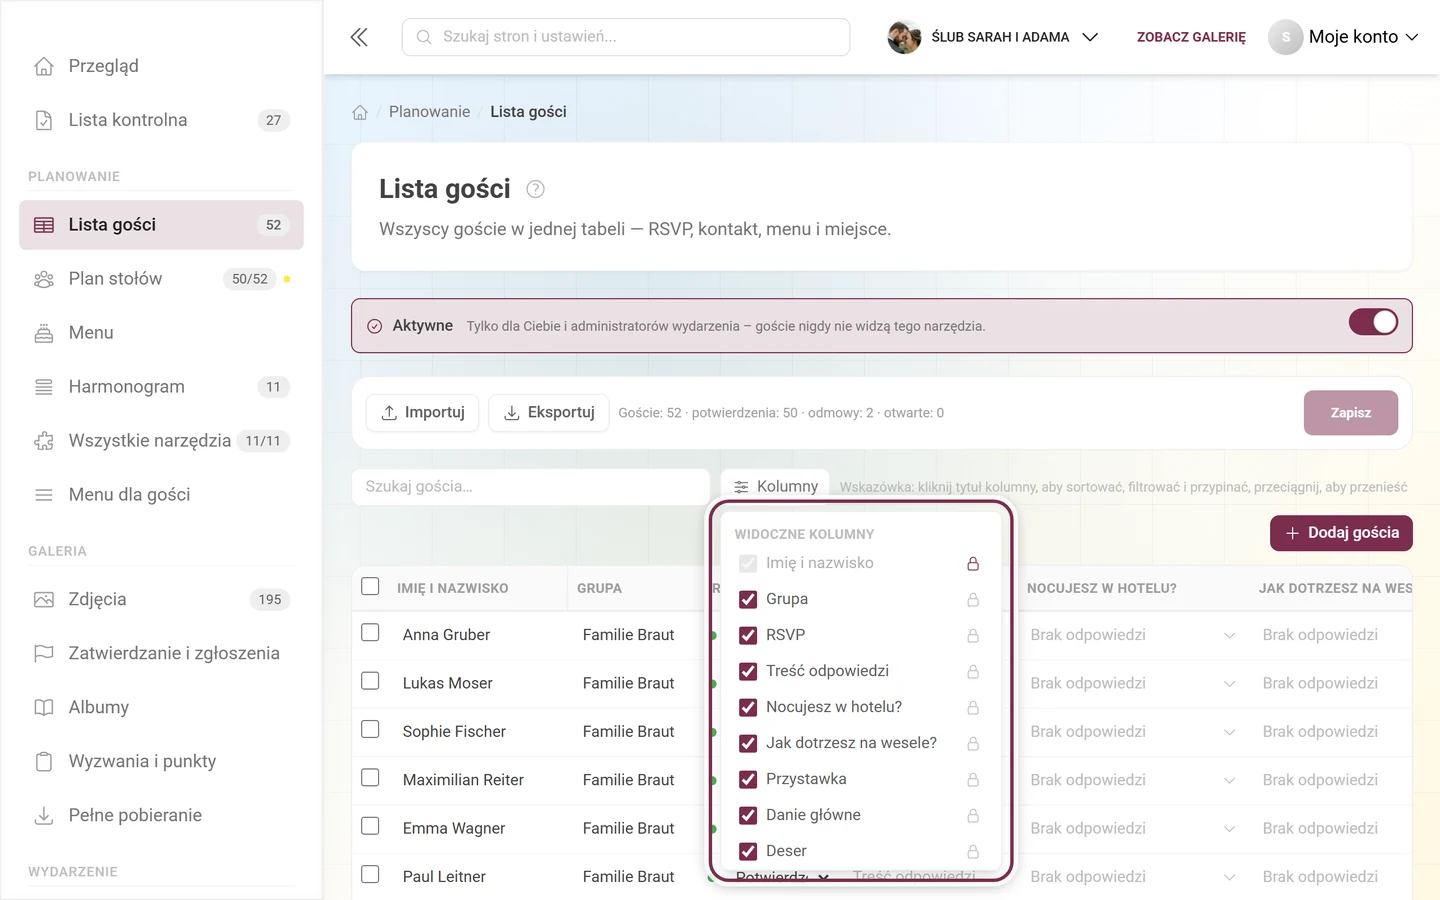
Task: Click the account avatar circle with letter S
Action: coord(1286,37)
